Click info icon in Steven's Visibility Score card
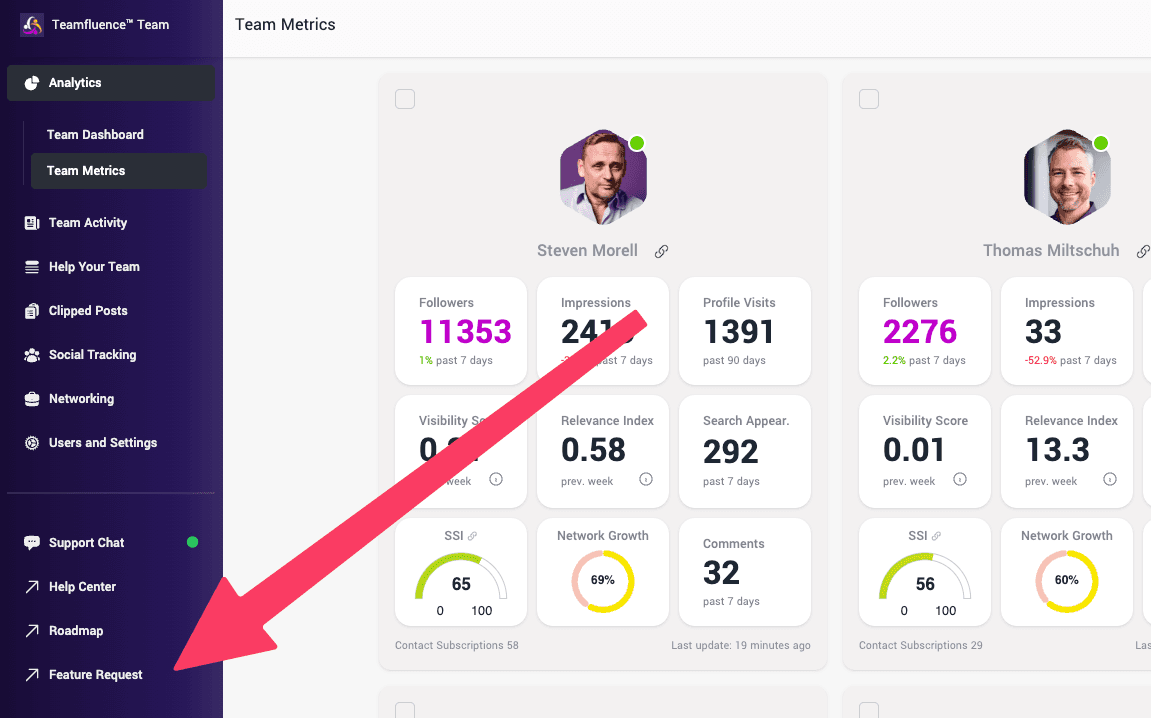 [496, 479]
